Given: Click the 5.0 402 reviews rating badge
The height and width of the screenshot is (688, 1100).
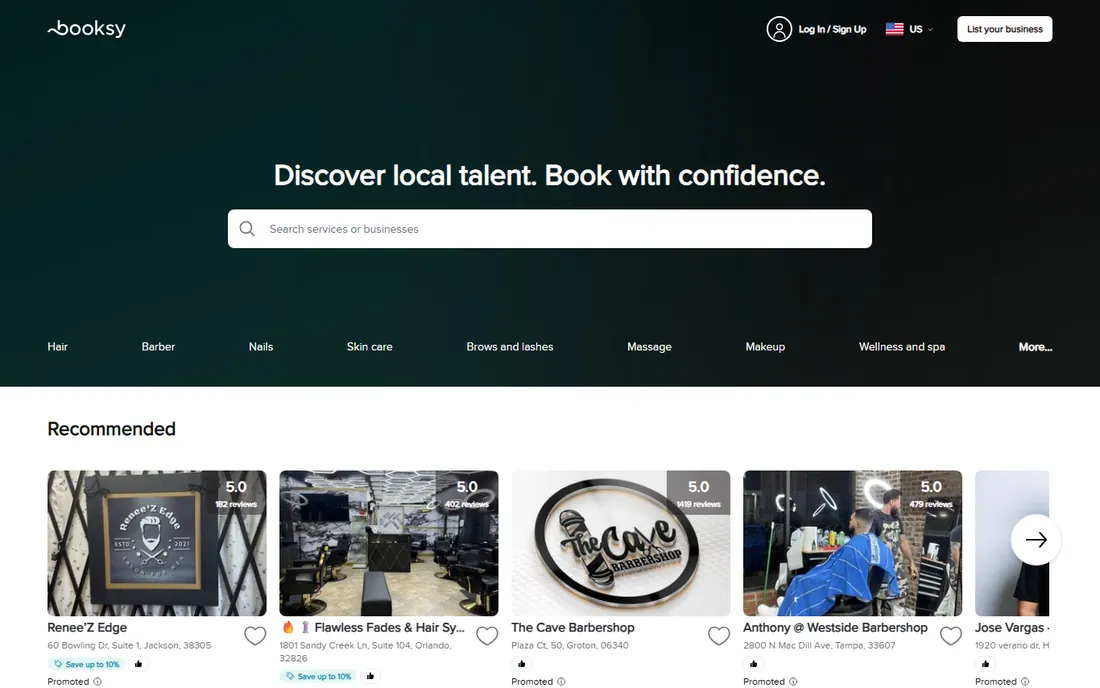Looking at the screenshot, I should [467, 493].
